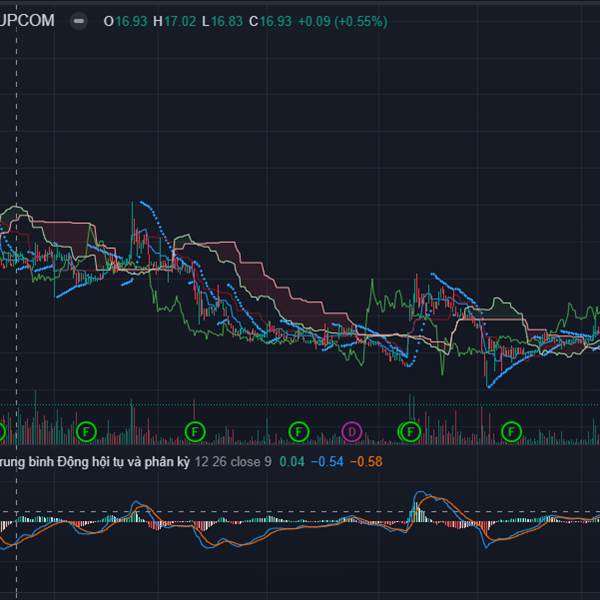Click the blue MACD value −0.54

click(328, 462)
